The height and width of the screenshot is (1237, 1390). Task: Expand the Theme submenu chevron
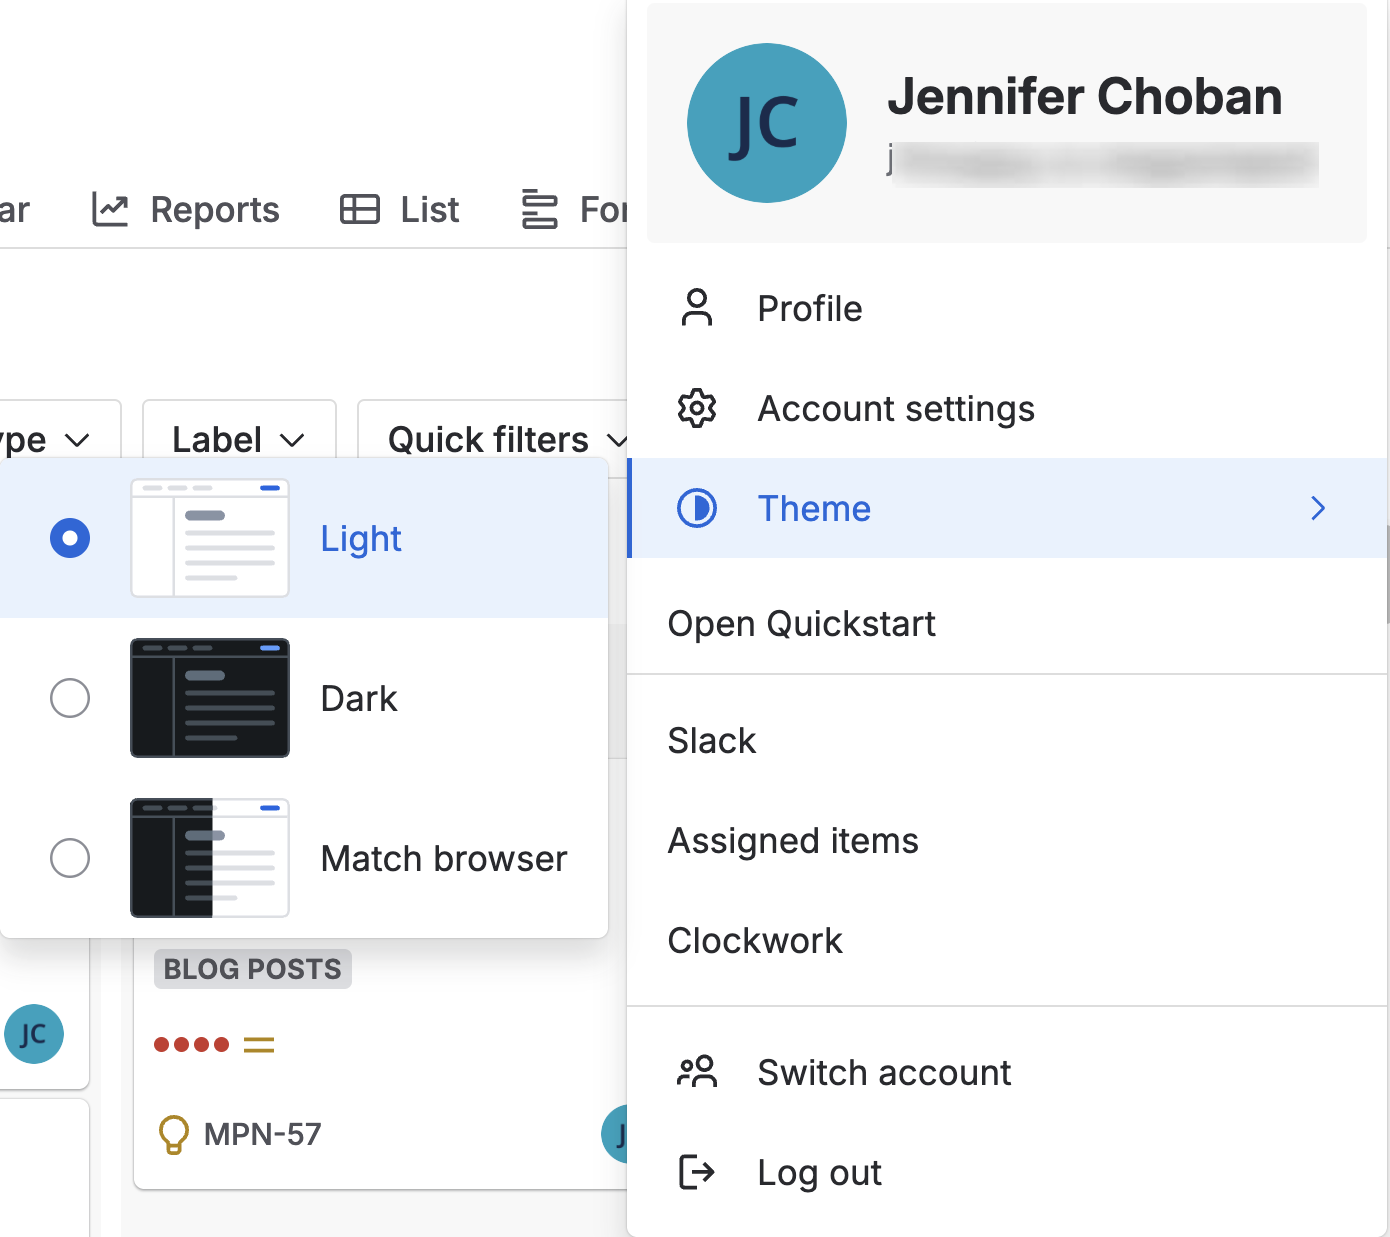[1318, 508]
